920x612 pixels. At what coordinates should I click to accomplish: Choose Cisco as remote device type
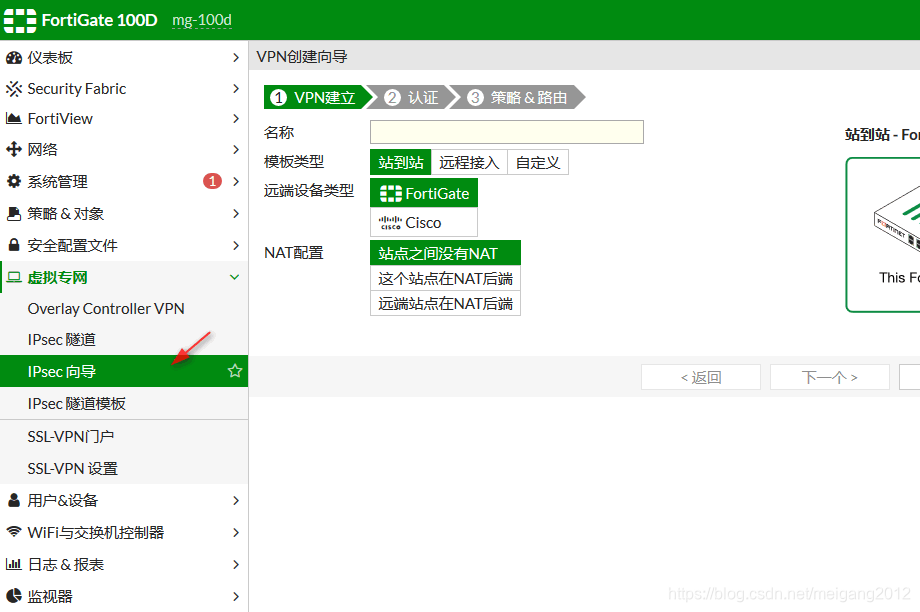(x=424, y=223)
